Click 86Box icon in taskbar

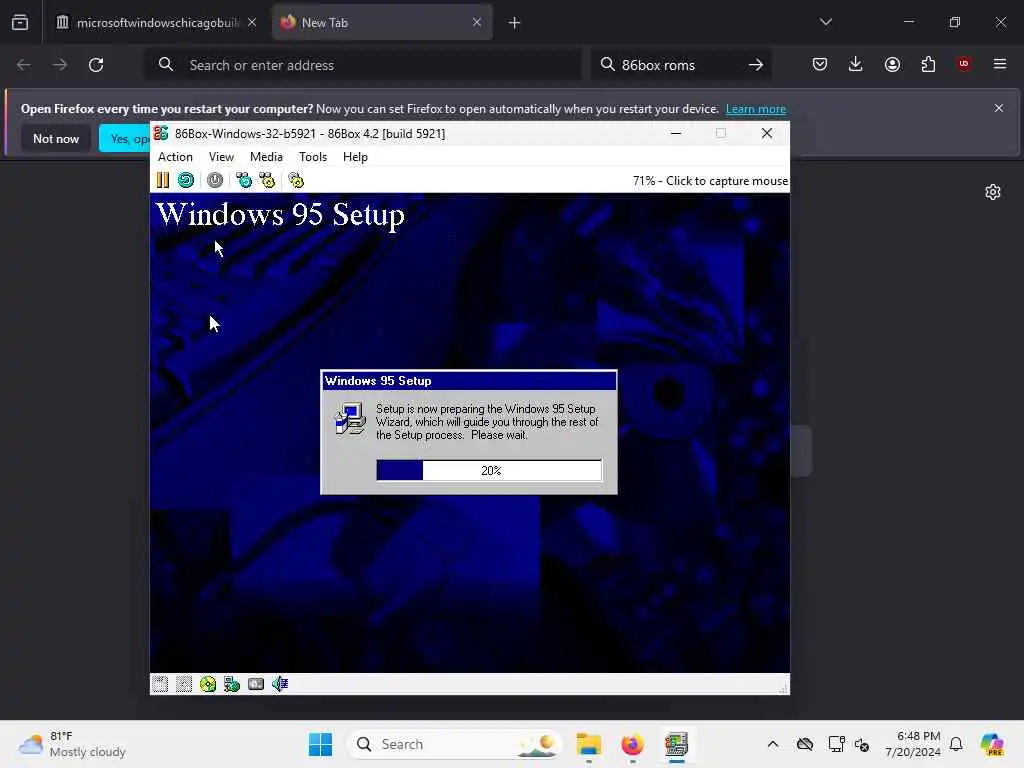point(677,744)
